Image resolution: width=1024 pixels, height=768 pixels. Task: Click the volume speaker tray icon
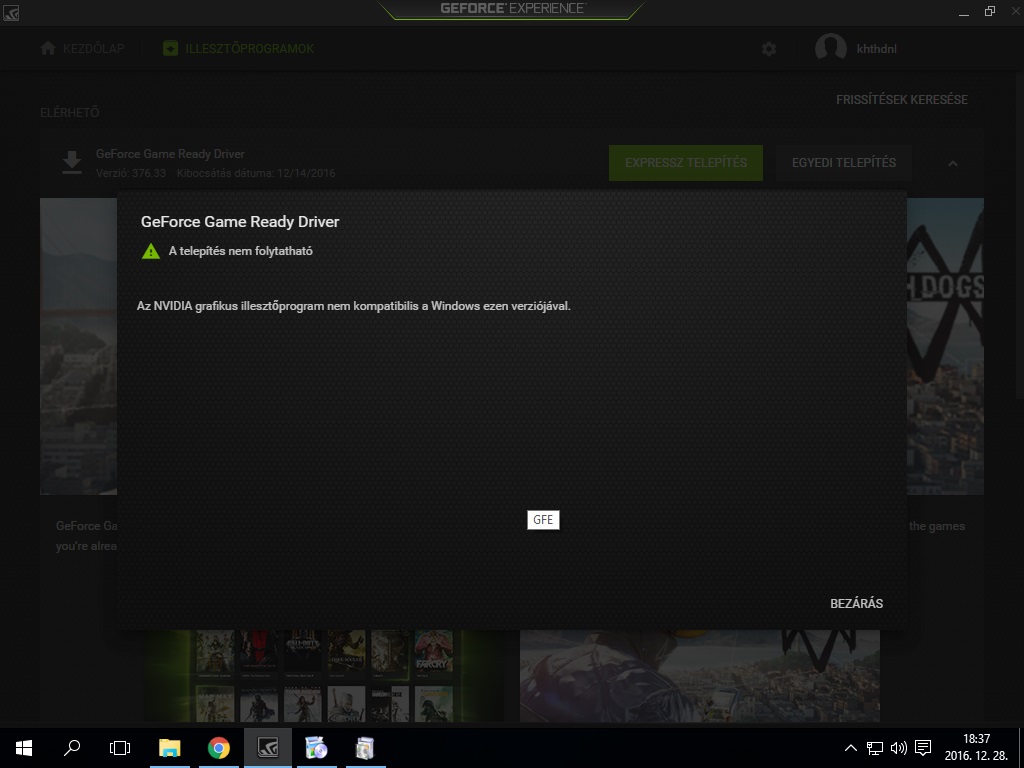(899, 748)
